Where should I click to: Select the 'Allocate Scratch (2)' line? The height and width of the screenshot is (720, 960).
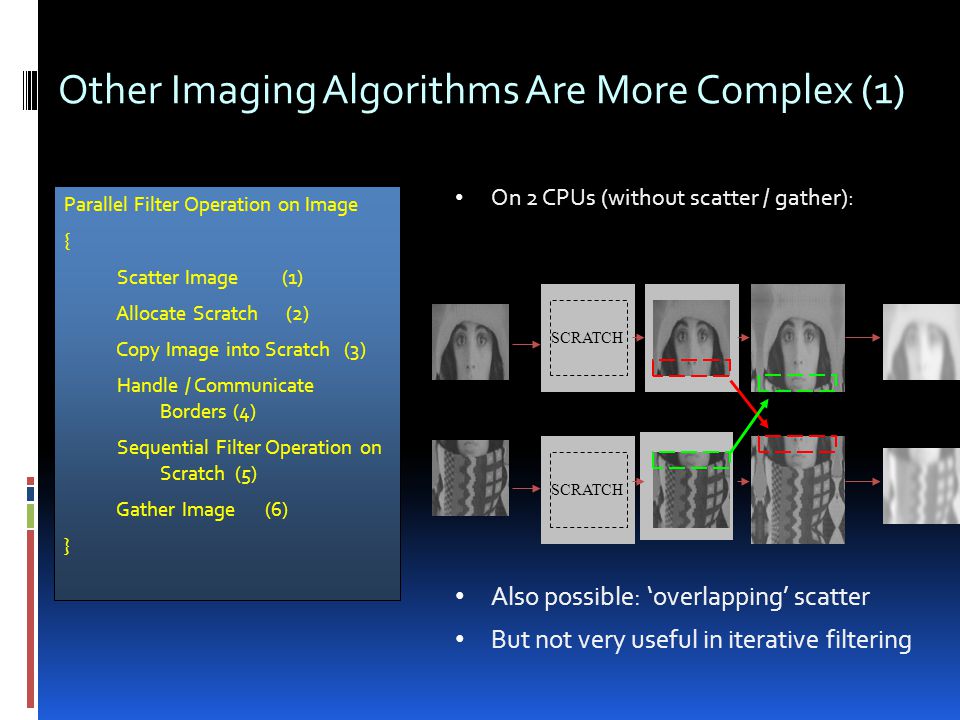[212, 314]
